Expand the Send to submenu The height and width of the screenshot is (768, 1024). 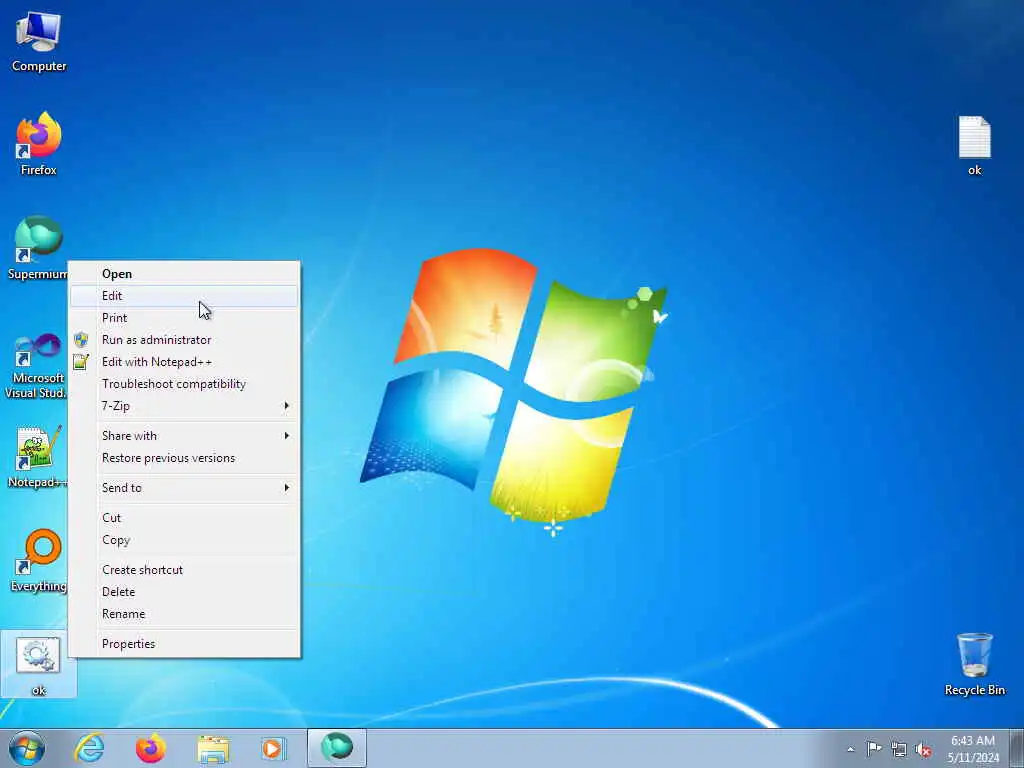pyautogui.click(x=184, y=488)
